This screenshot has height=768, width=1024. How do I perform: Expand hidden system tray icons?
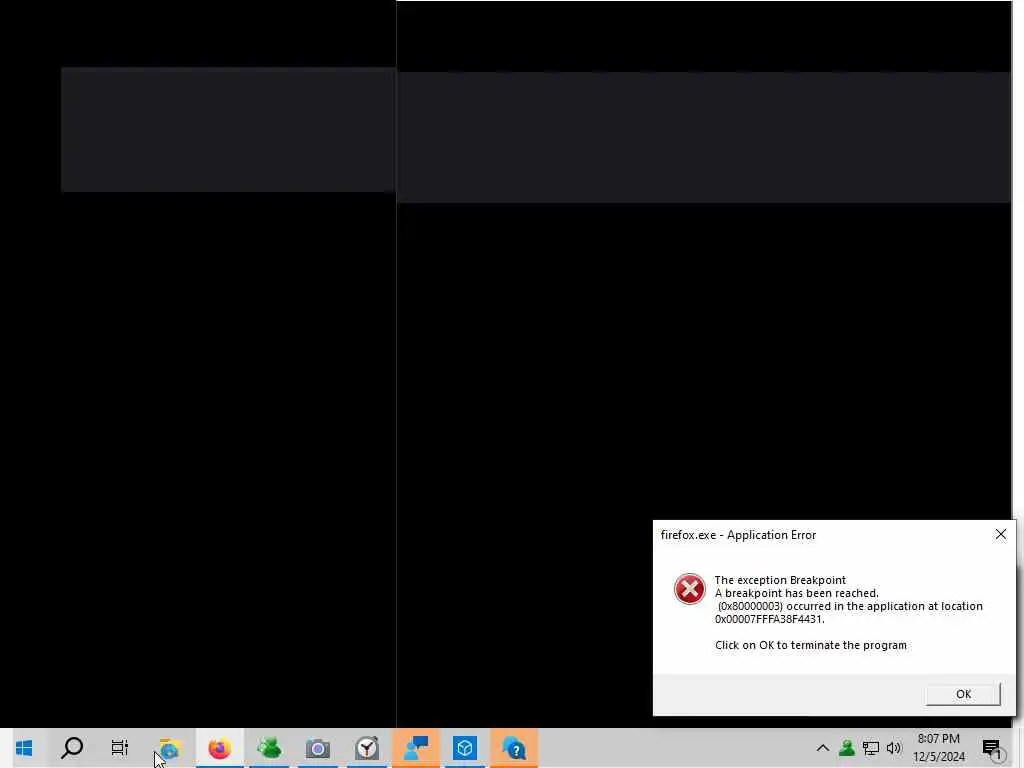[x=822, y=748]
